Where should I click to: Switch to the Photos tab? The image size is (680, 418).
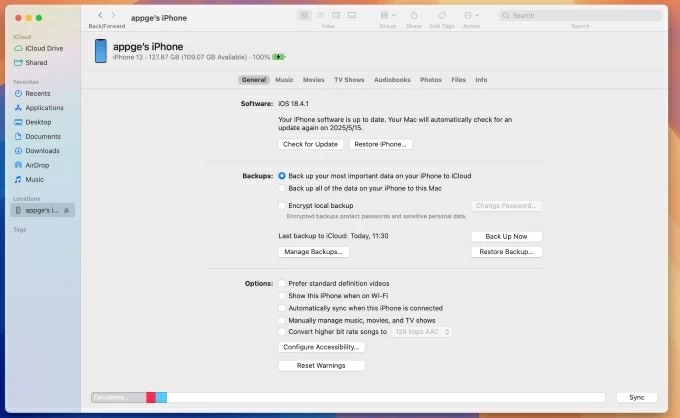pyautogui.click(x=431, y=79)
